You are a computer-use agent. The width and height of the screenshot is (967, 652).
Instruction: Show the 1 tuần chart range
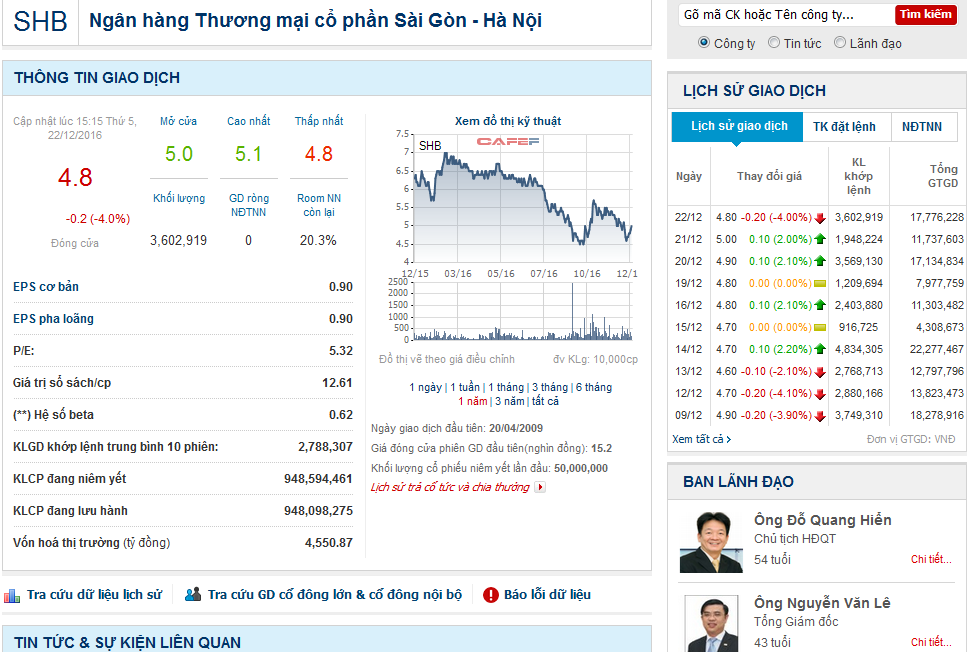(x=465, y=387)
